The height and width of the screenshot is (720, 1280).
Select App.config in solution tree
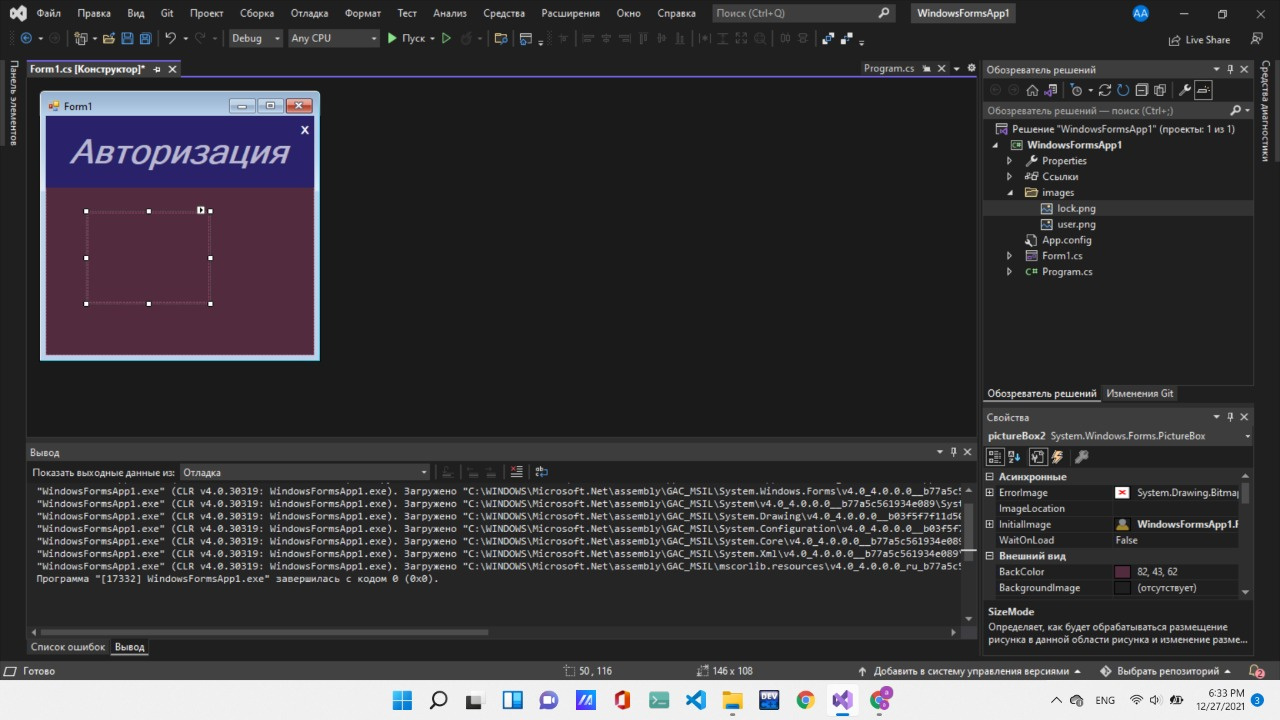[x=1066, y=240]
